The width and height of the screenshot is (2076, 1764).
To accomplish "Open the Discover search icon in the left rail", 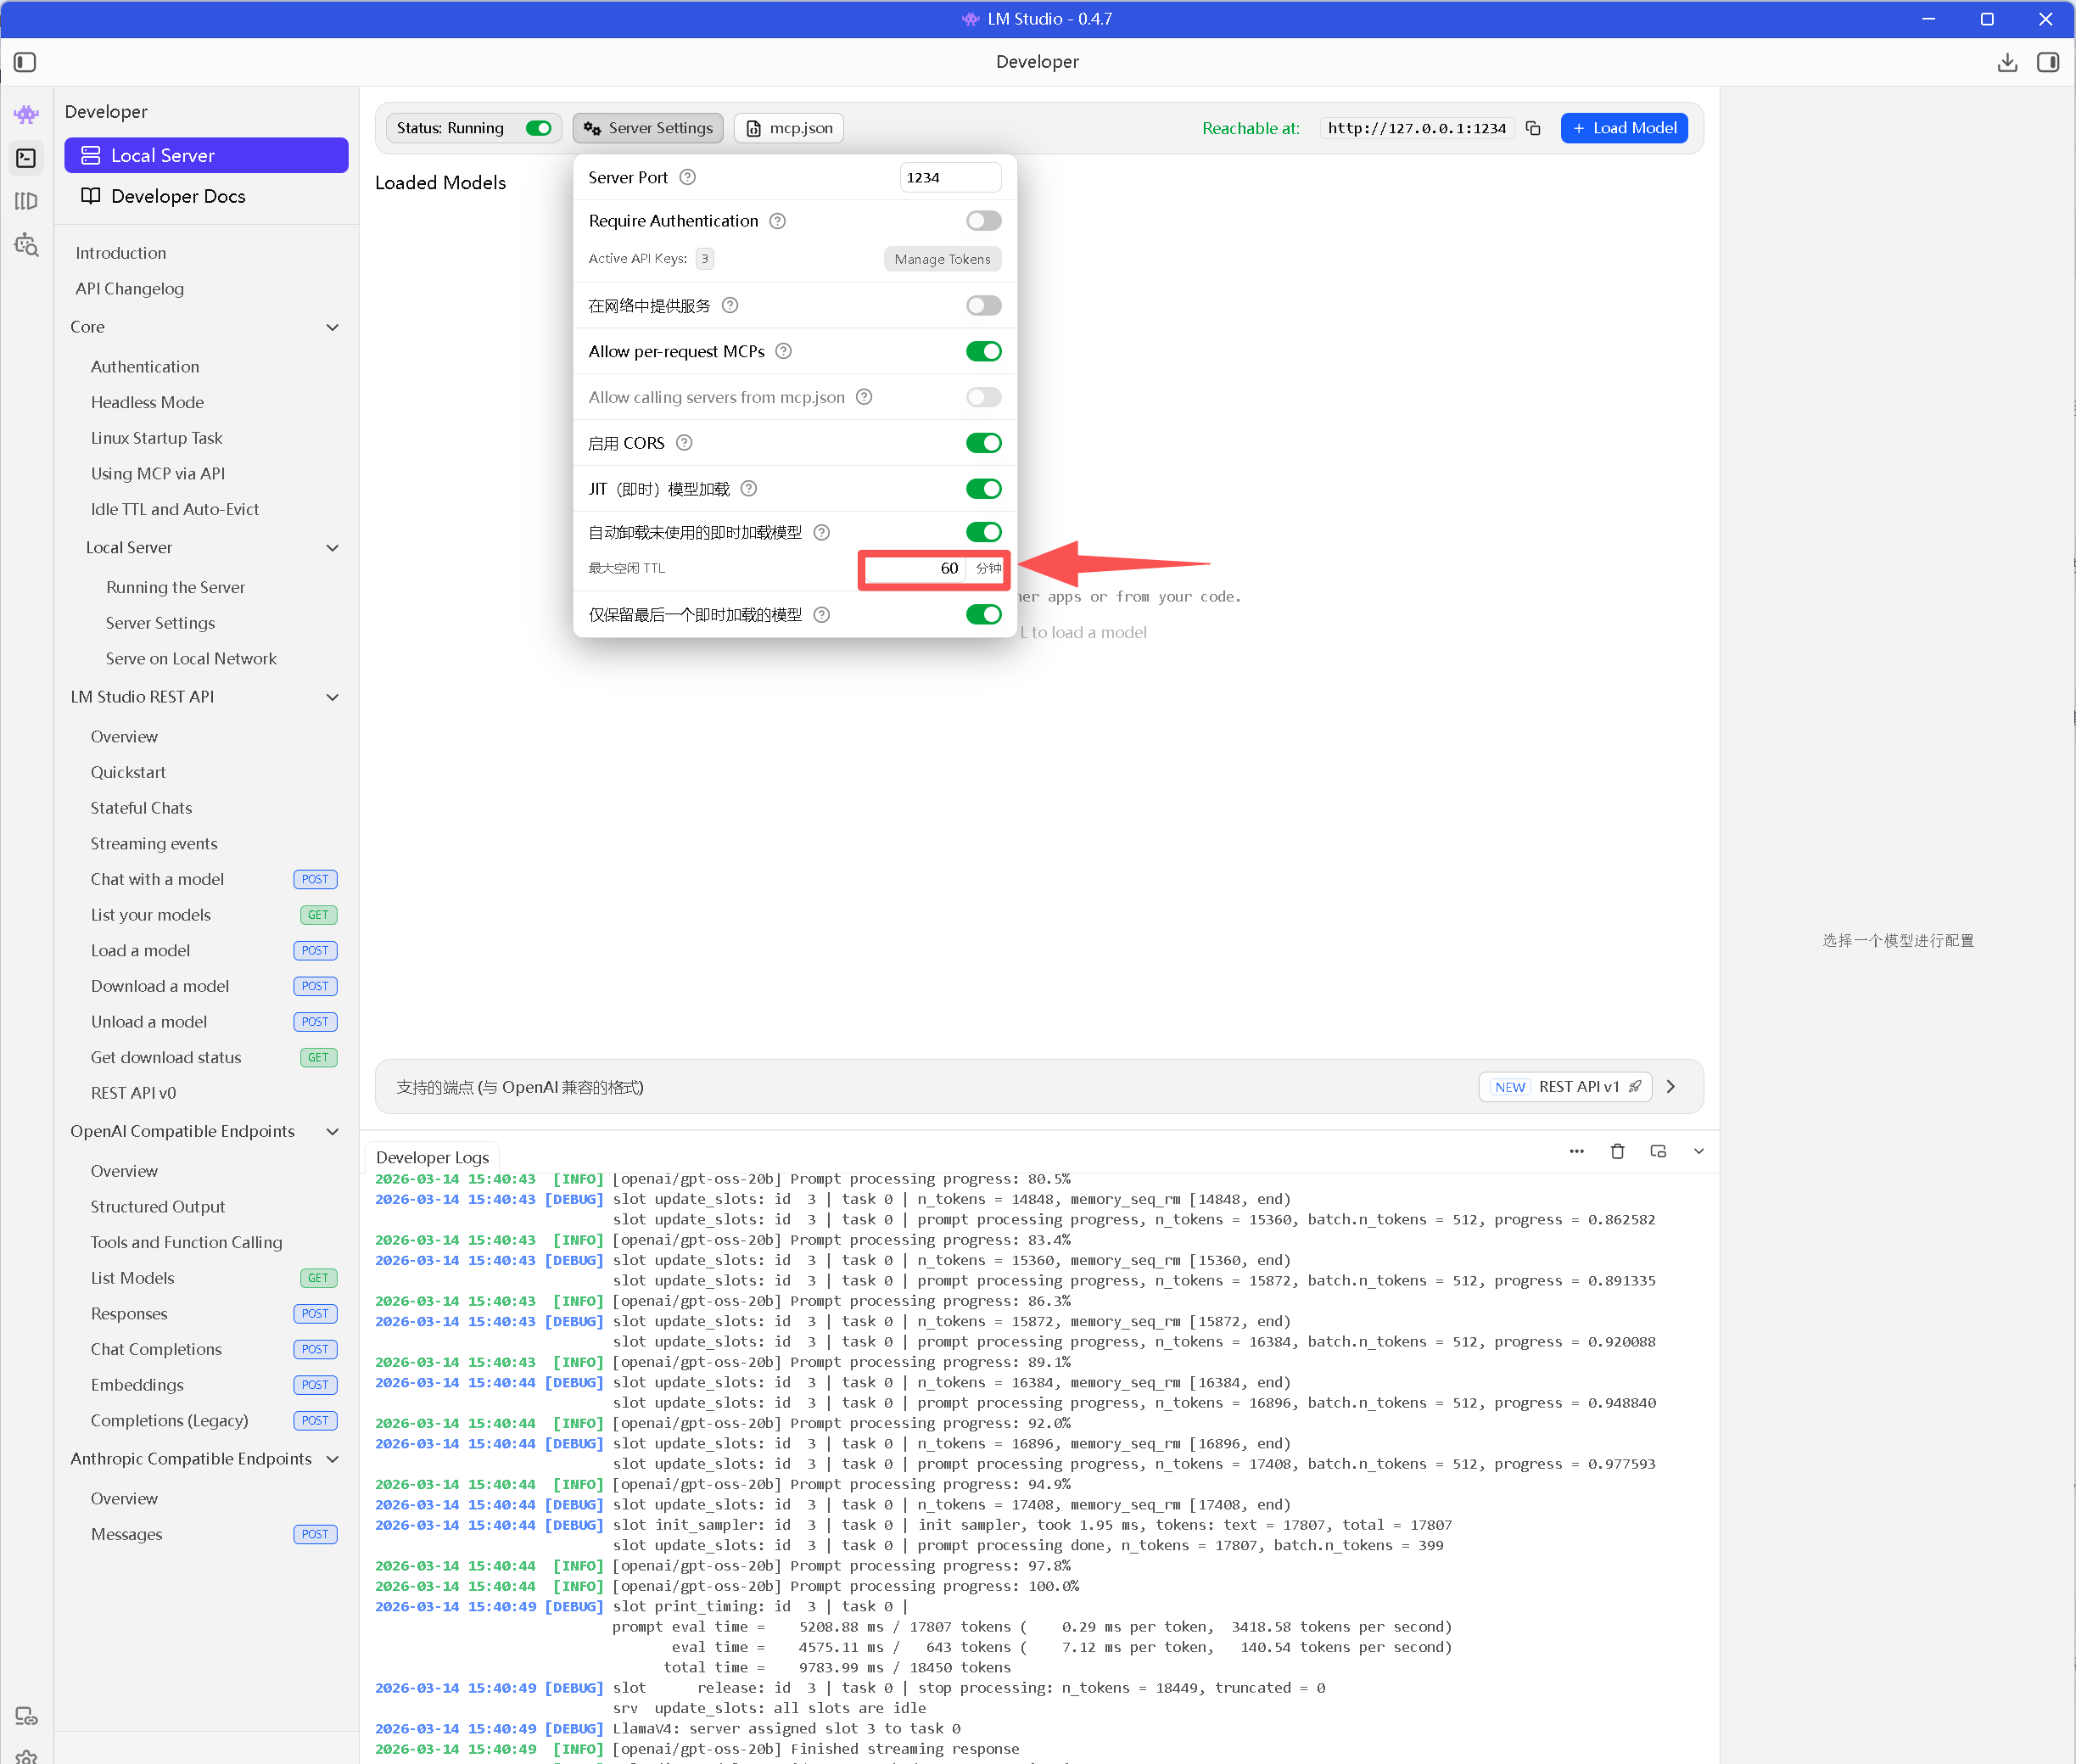I will point(26,245).
